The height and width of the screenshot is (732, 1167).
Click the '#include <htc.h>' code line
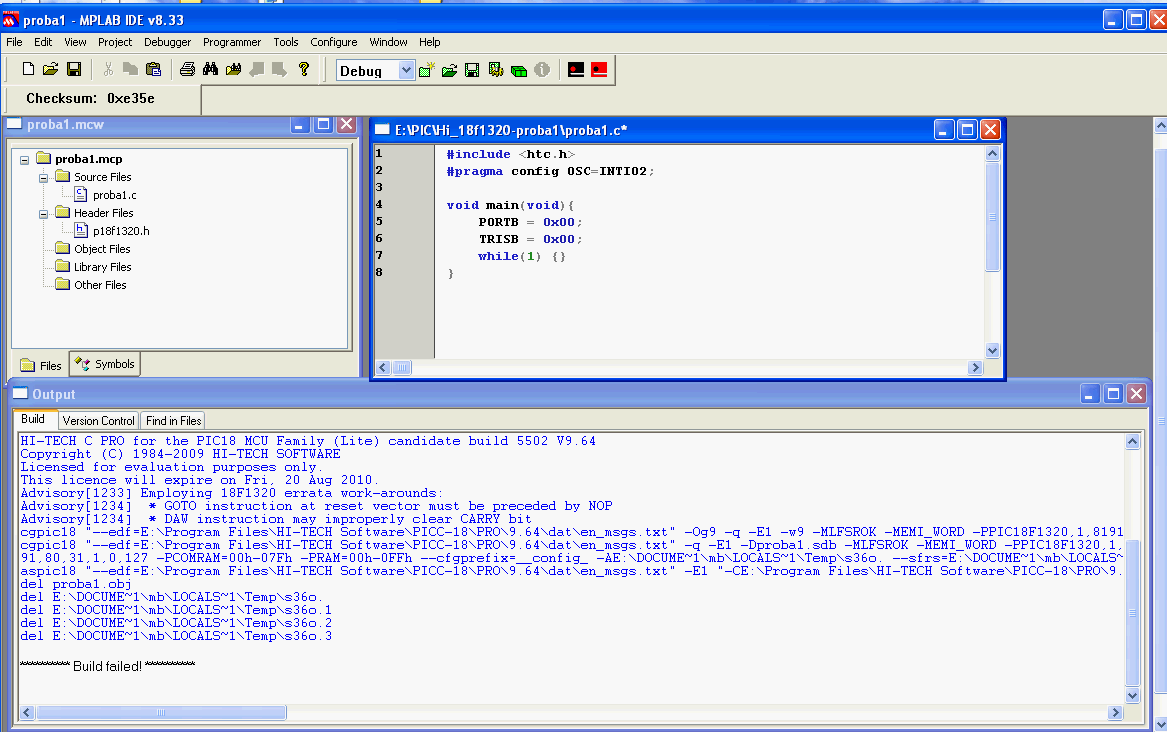(511, 154)
